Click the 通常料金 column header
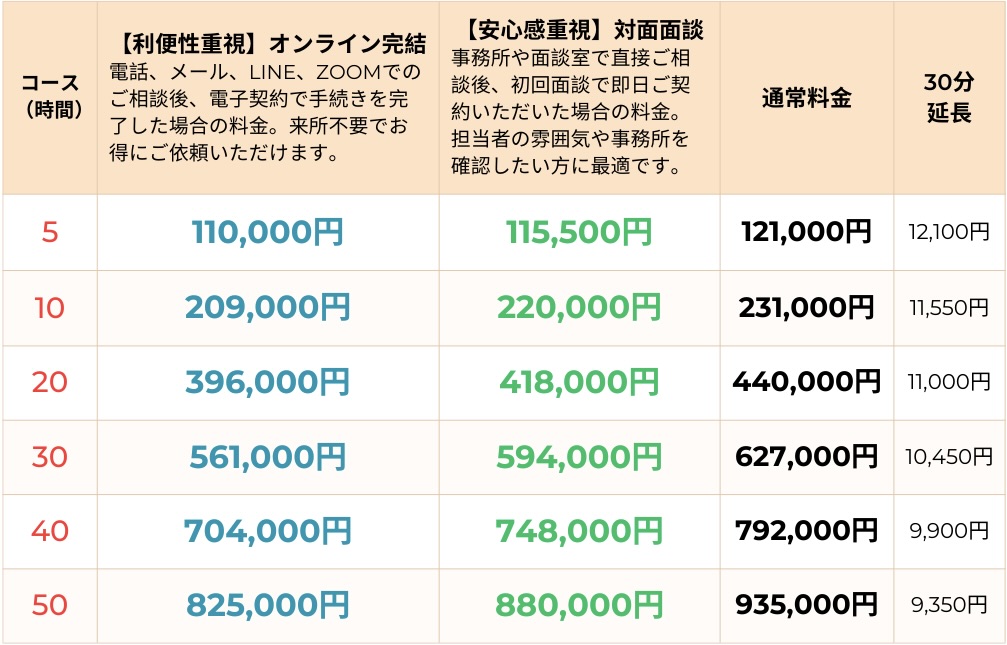1007x645 pixels. pos(806,98)
